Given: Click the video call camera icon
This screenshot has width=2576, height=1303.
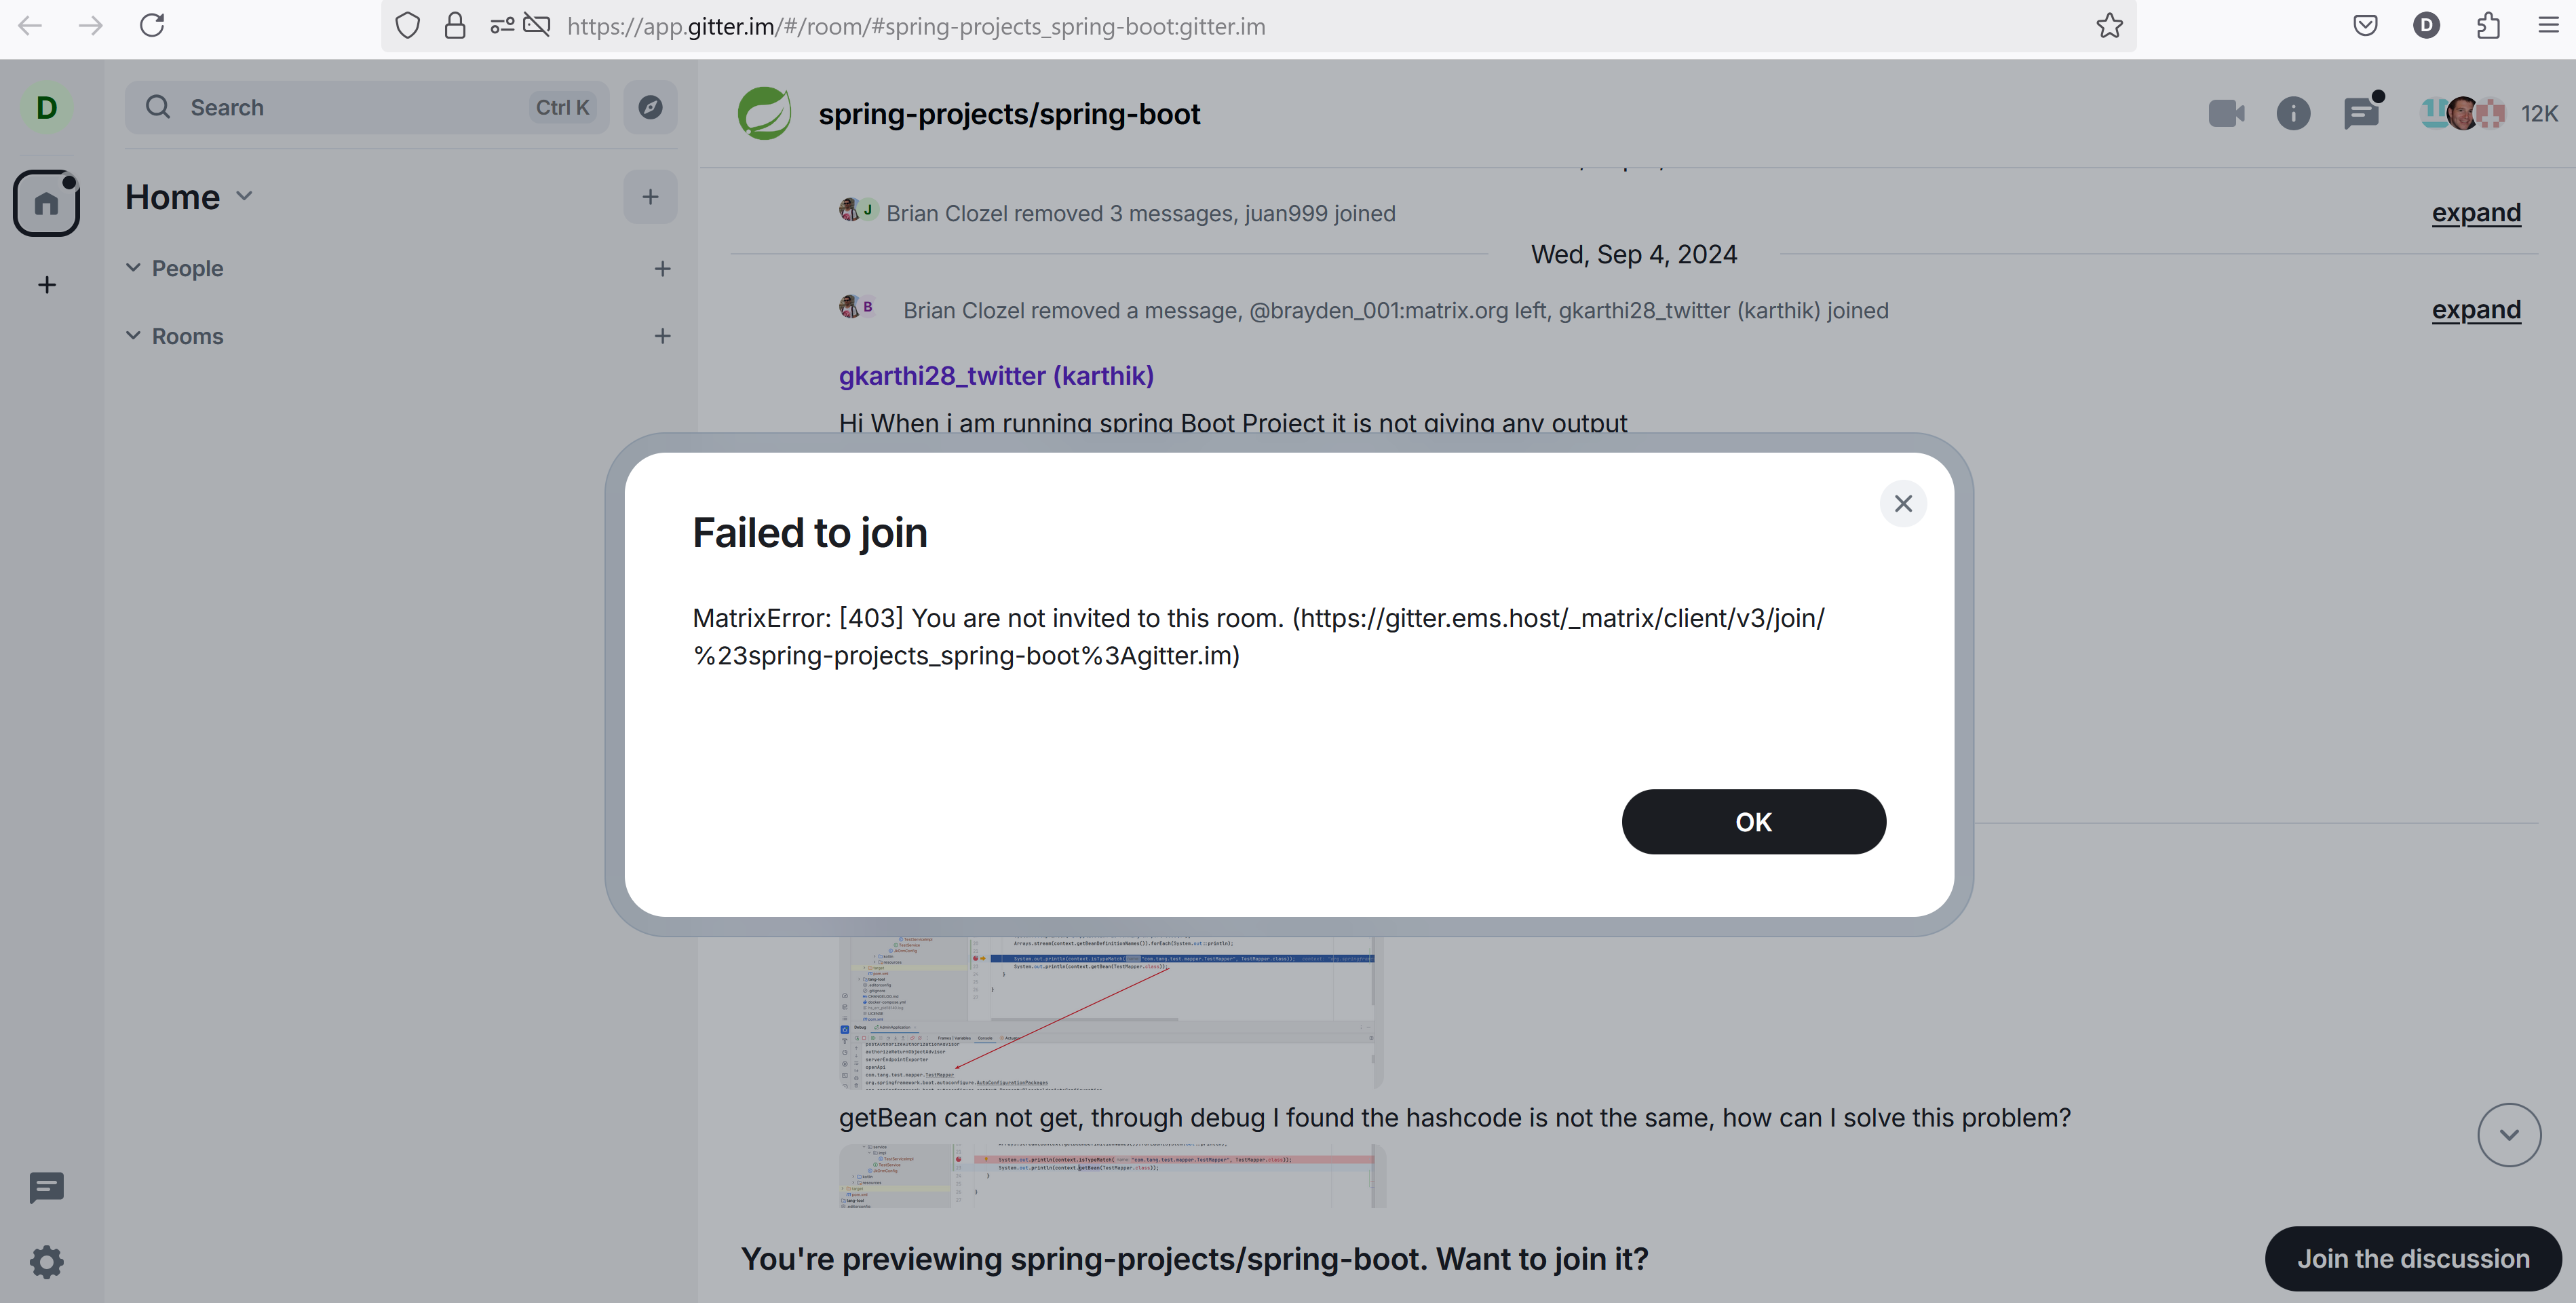Looking at the screenshot, I should click(2225, 114).
